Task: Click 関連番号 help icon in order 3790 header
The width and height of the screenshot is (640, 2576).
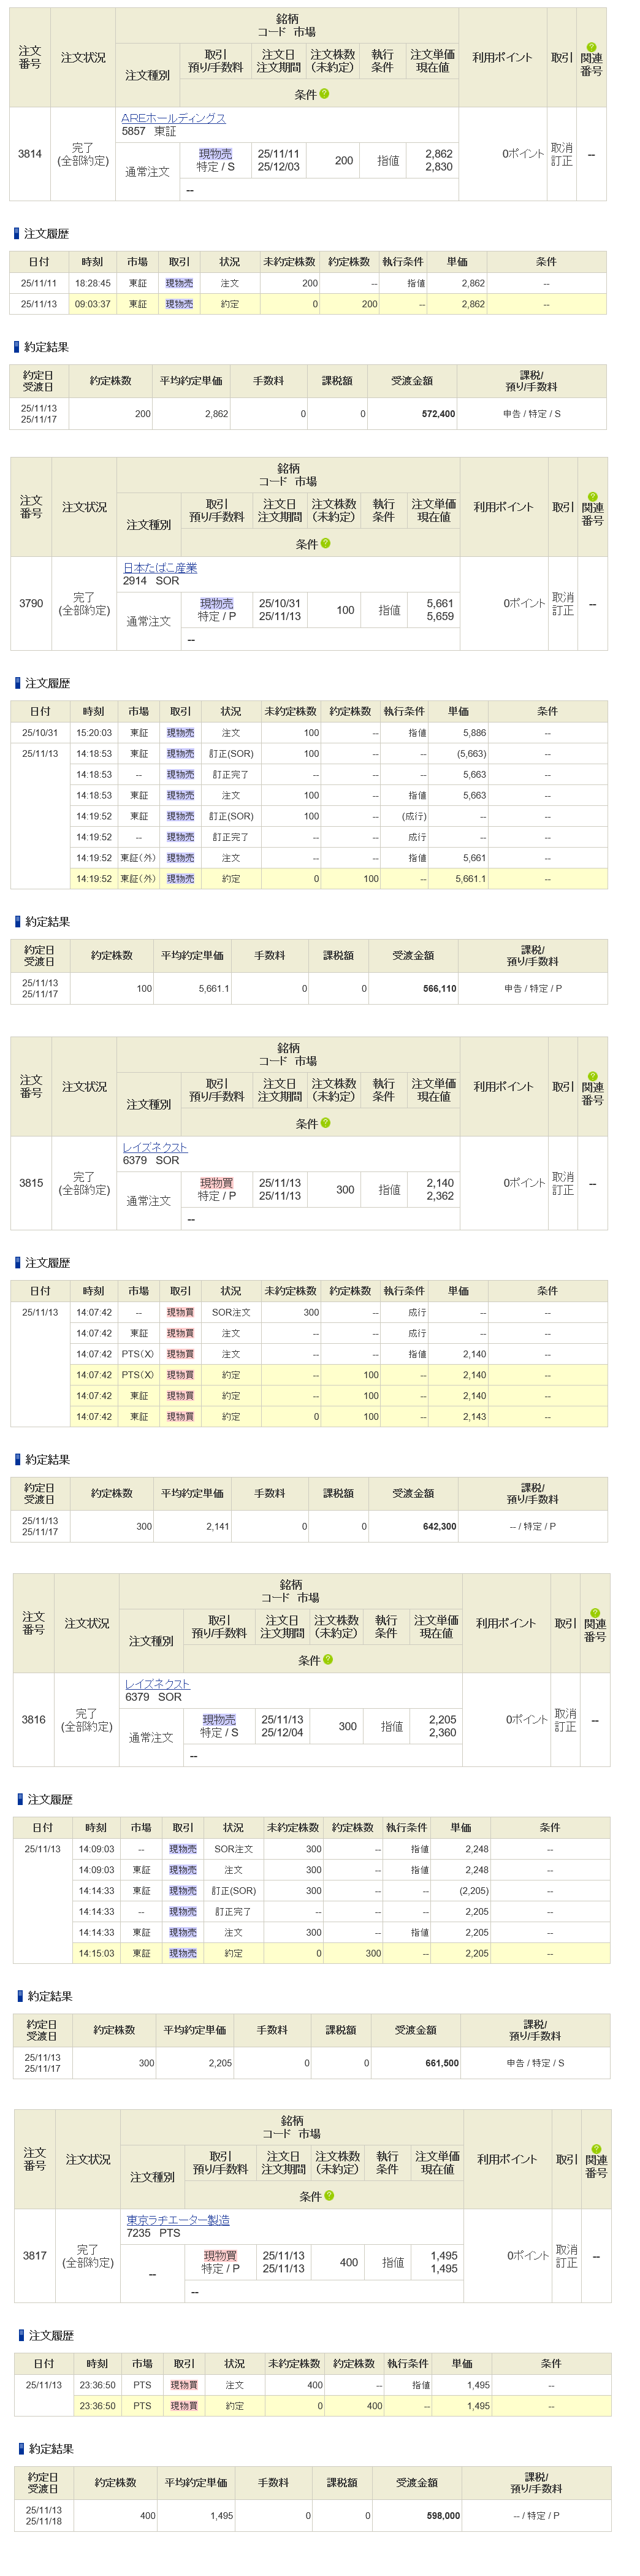Action: 592,496
